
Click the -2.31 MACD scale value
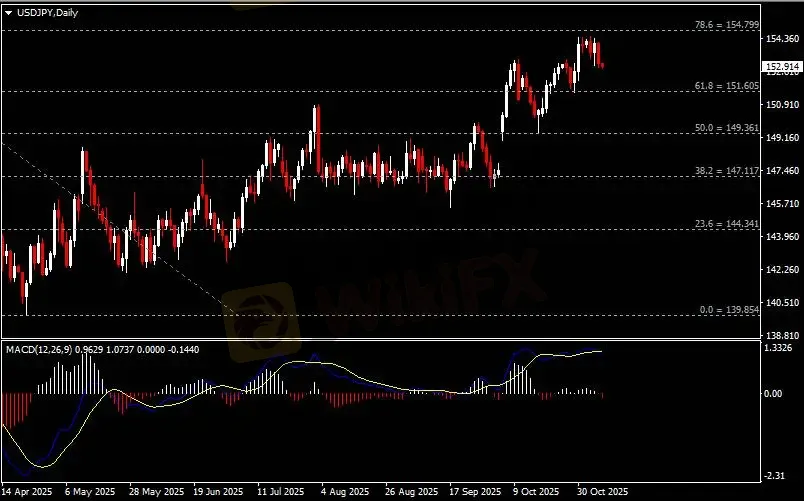[x=777, y=476]
